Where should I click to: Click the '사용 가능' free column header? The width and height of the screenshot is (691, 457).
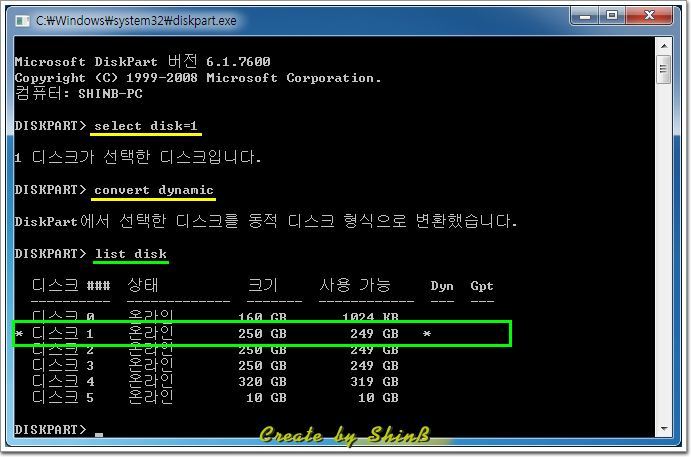pos(355,285)
